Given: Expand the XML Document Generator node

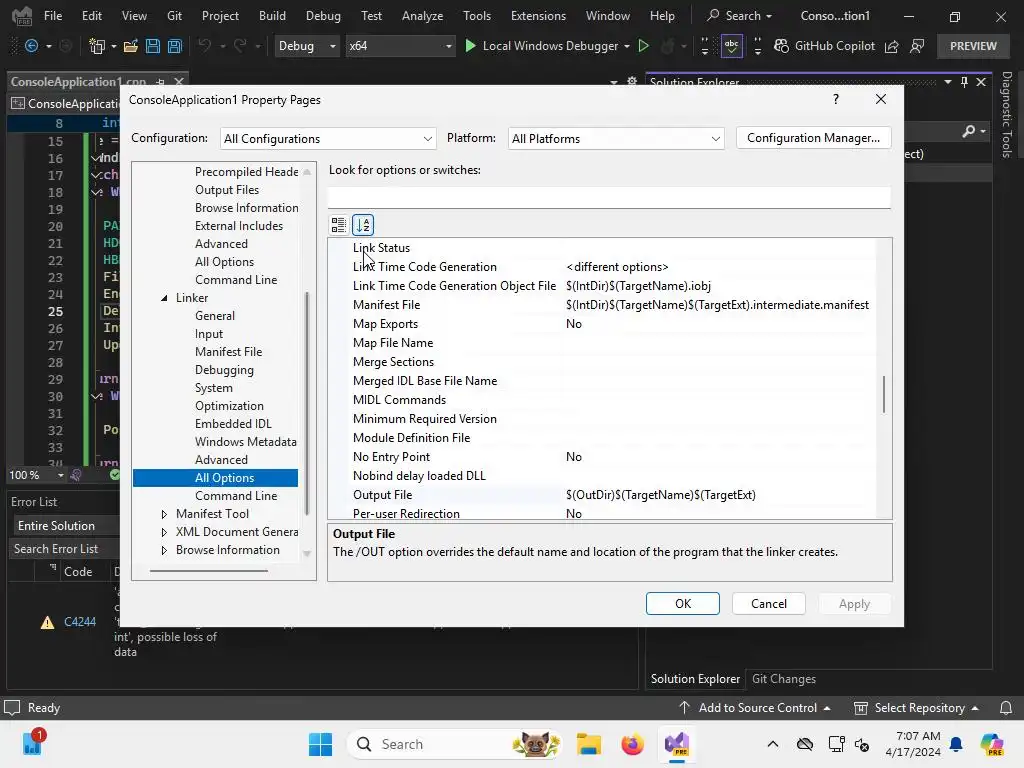Looking at the screenshot, I should 164,532.
